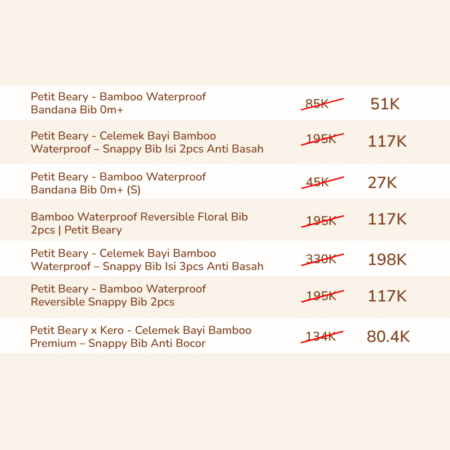Viewport: 450px width, 450px height.
Task: Click the 80.4K discounted price
Action: [388, 337]
